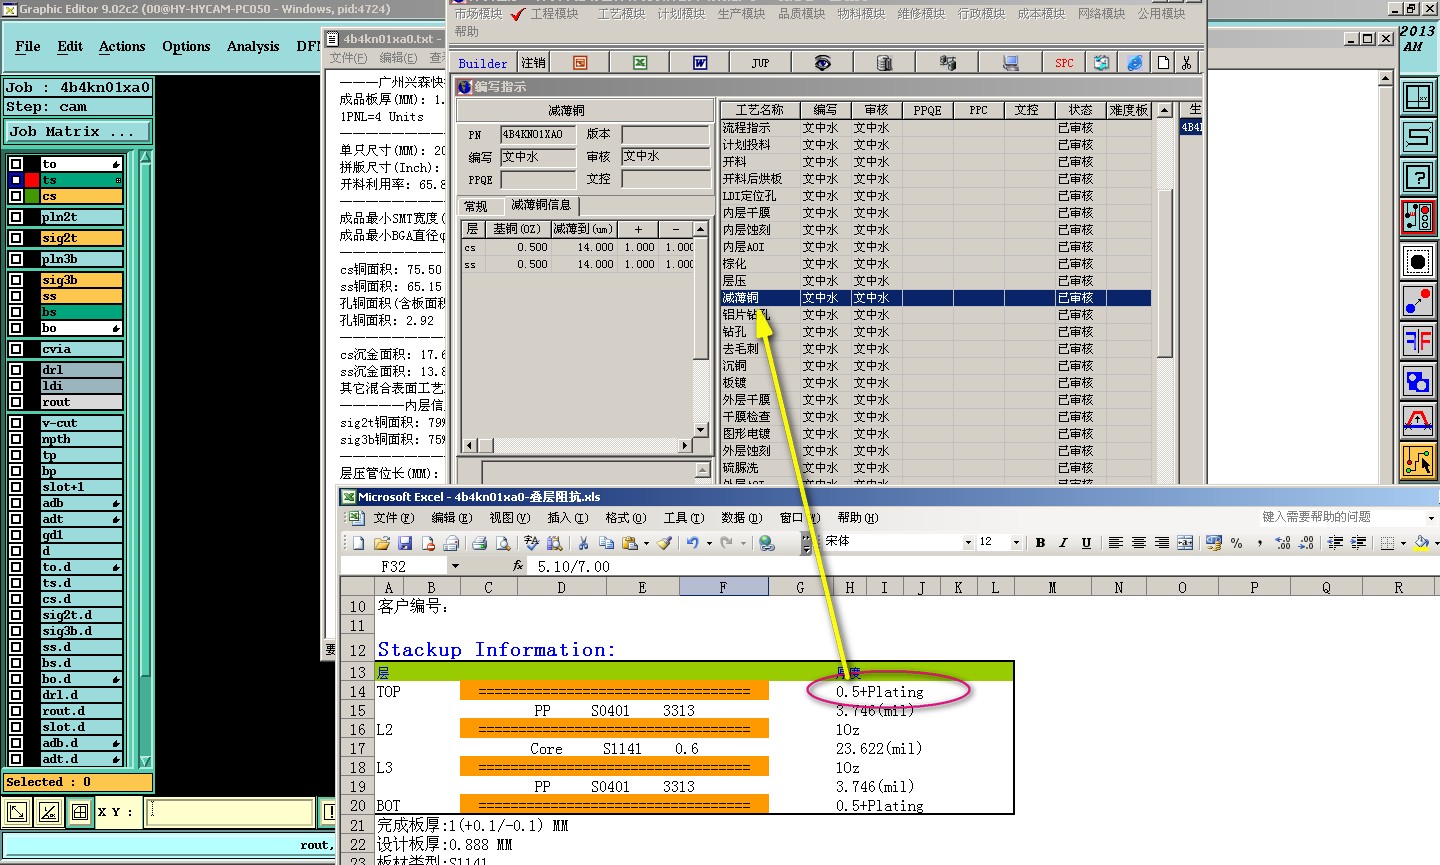Viewport: 1440px width, 865px height.
Task: Open Excel 格式(O) menu
Action: coord(626,518)
